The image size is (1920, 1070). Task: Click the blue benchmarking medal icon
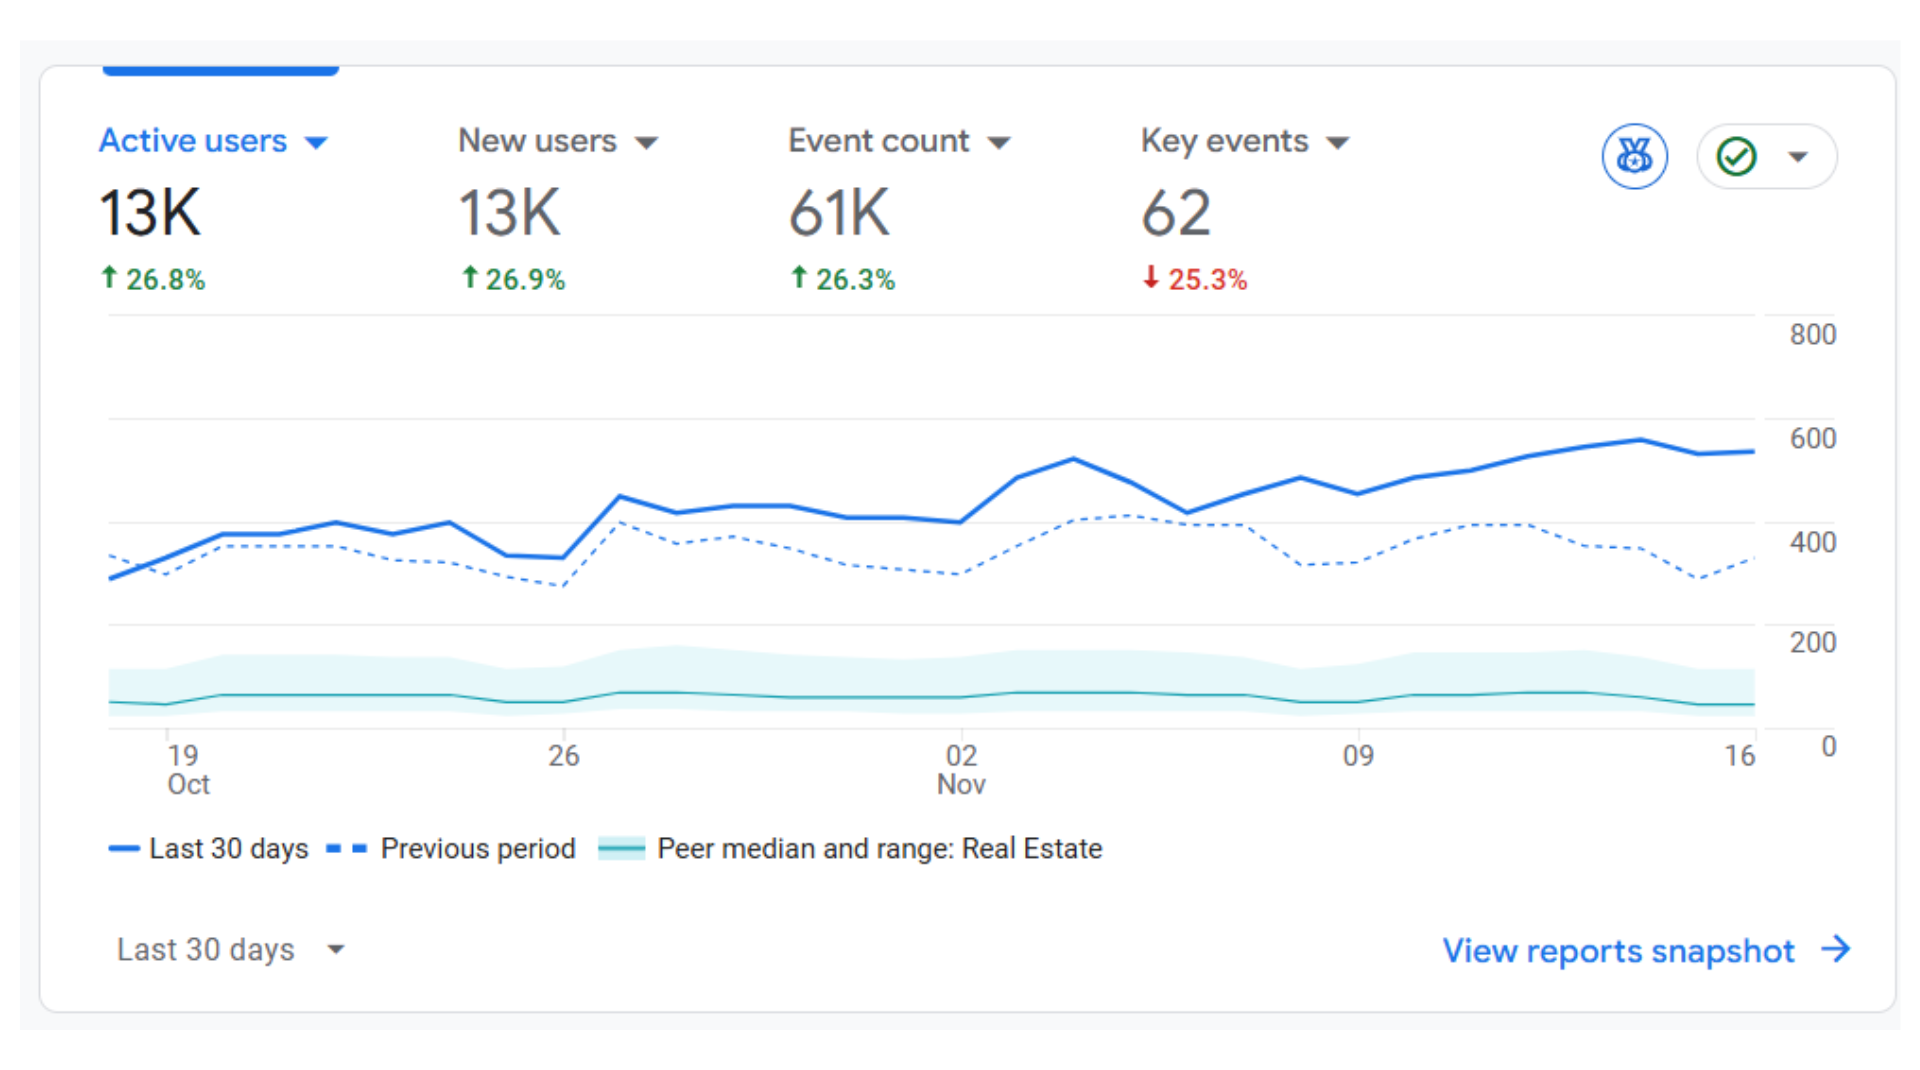click(x=1635, y=156)
